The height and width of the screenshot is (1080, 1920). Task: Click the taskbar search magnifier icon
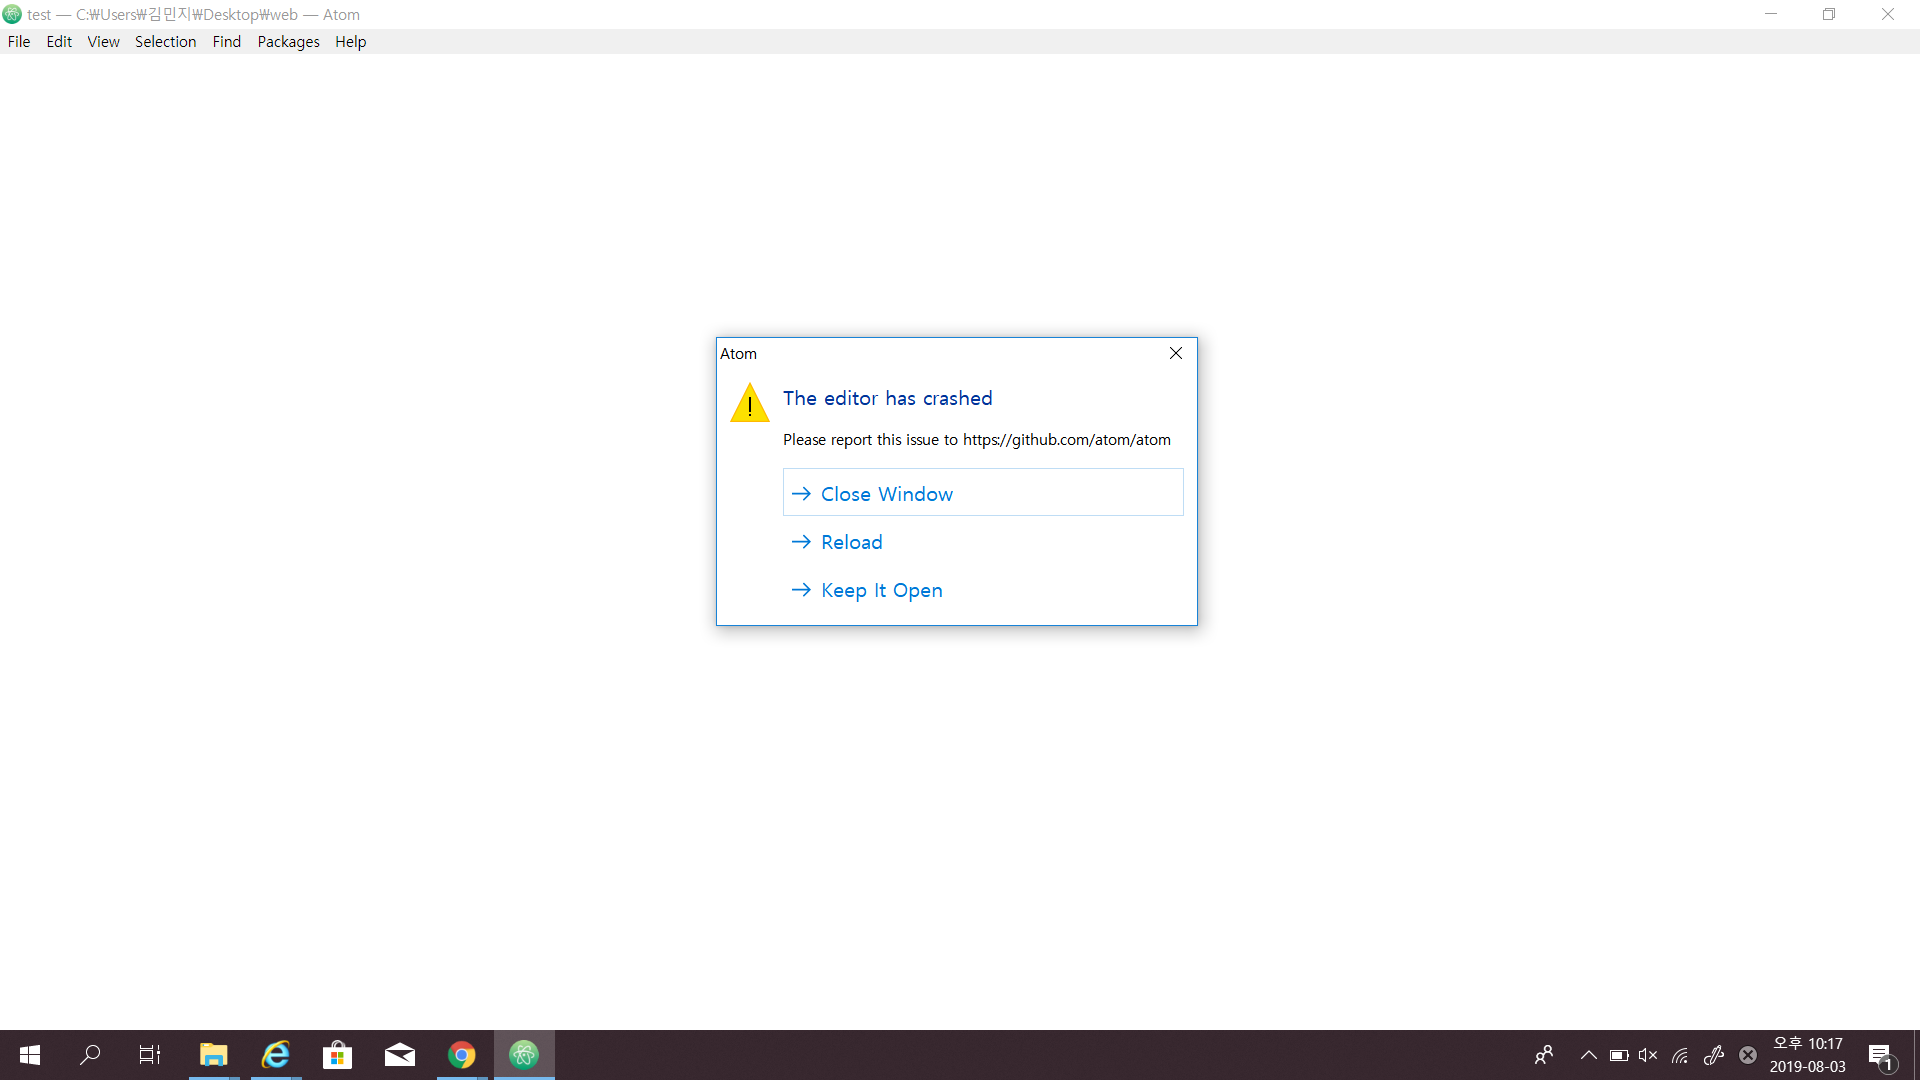click(x=90, y=1054)
